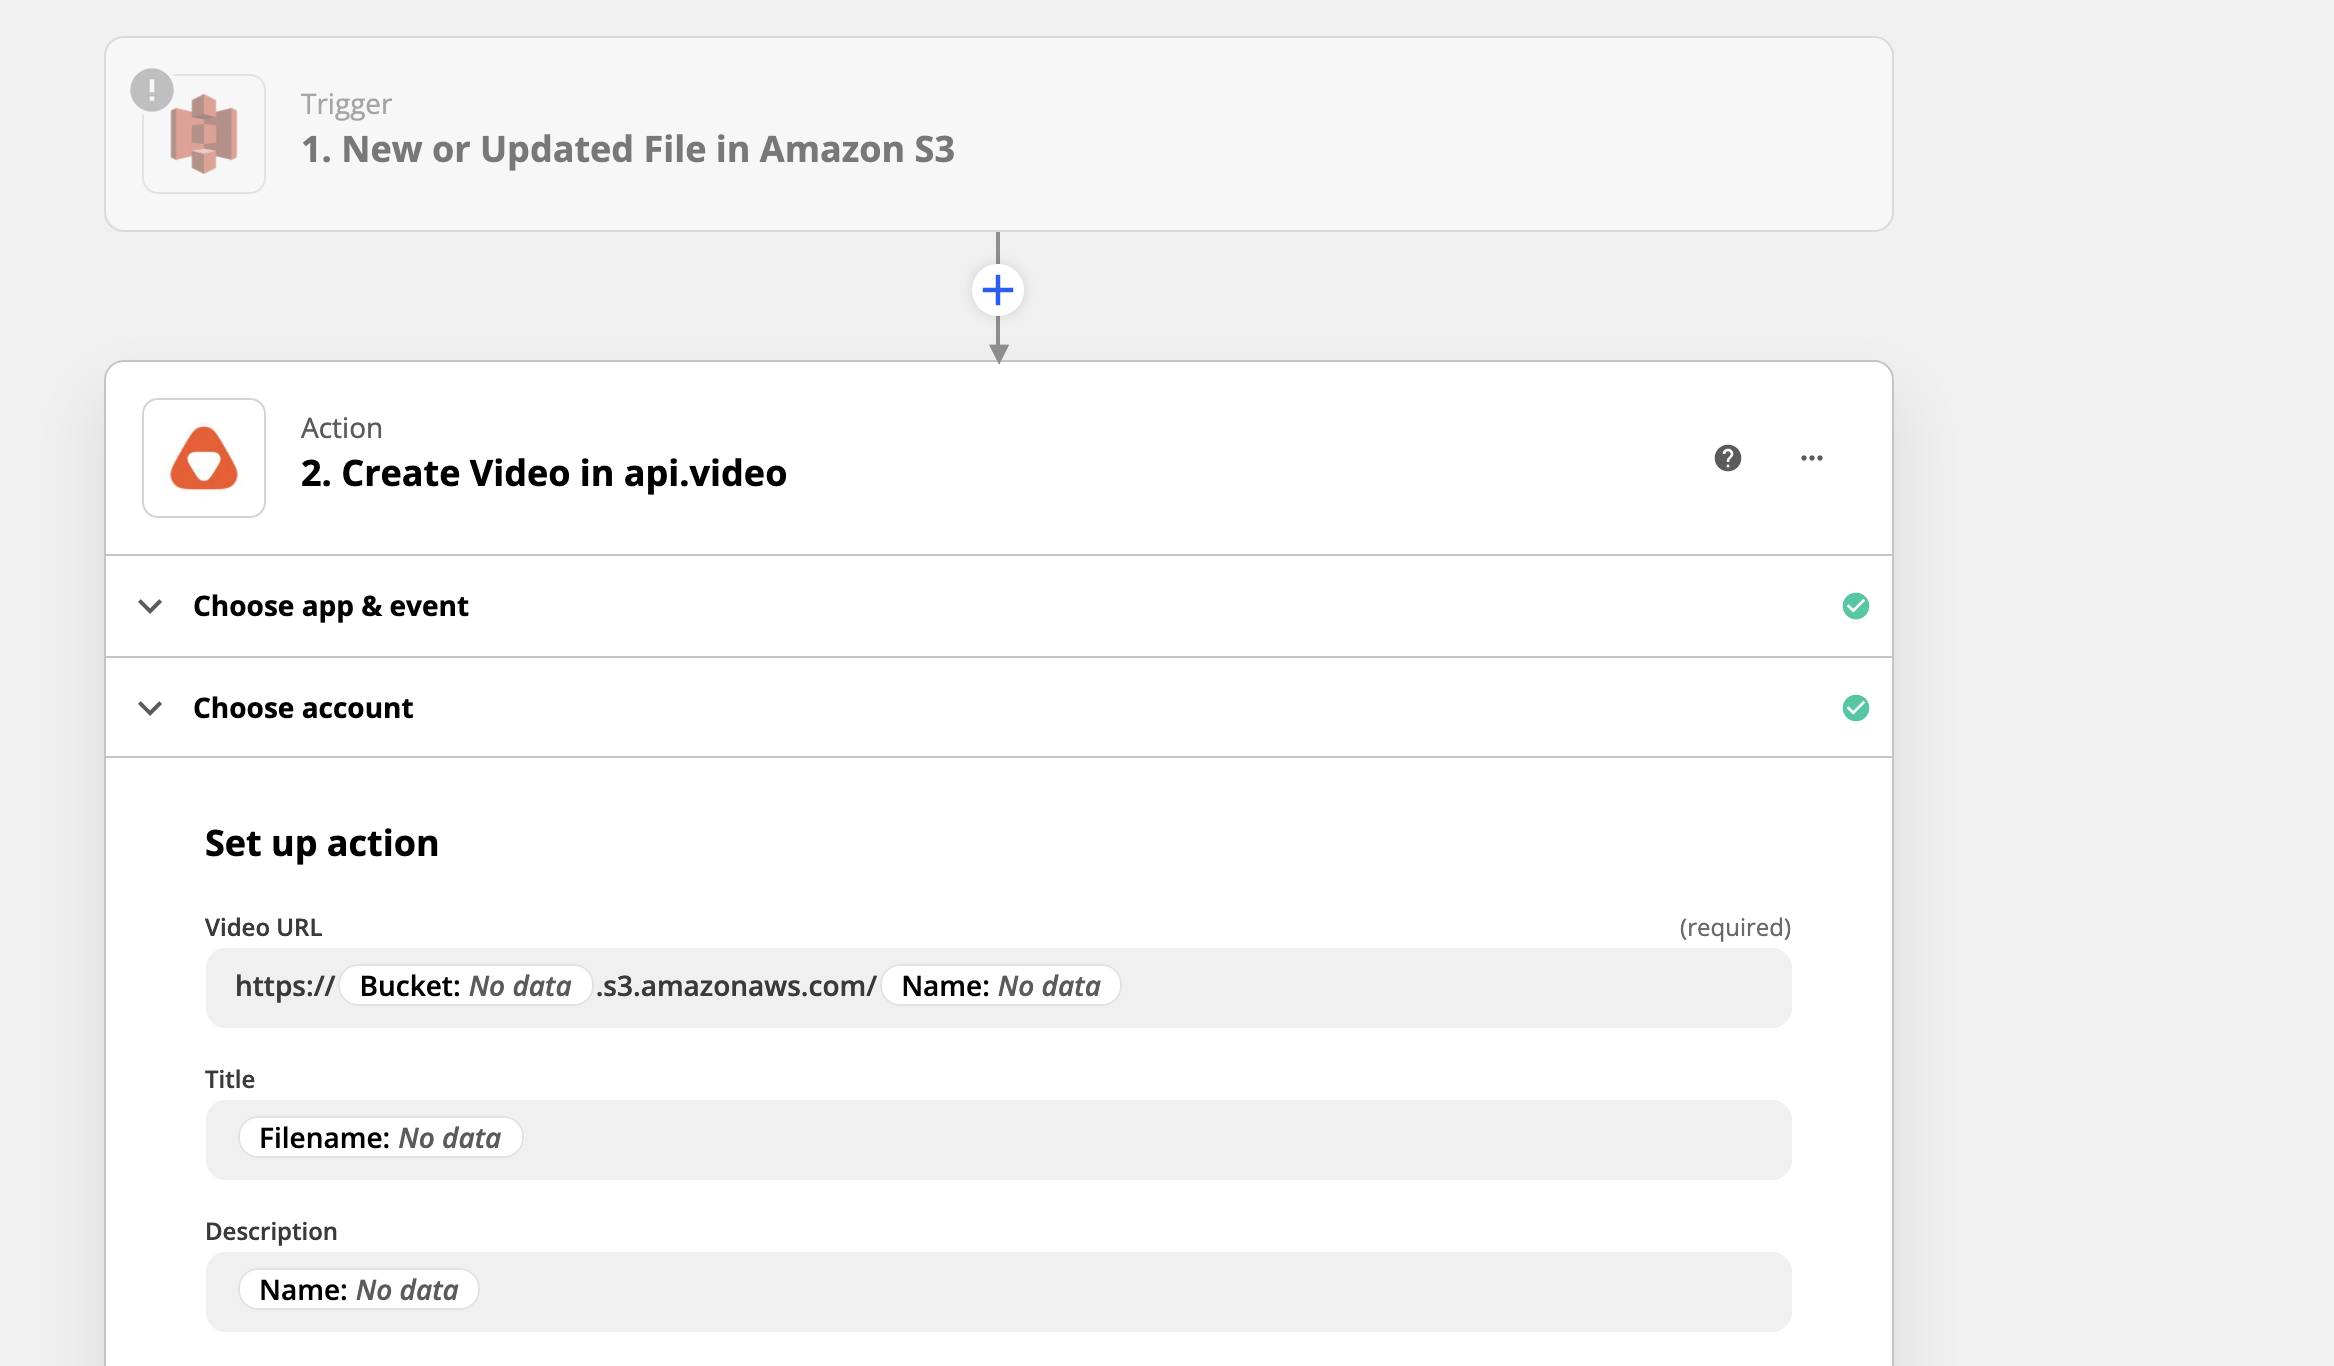
Task: Select the action step Create Video in api.video
Action: point(543,472)
